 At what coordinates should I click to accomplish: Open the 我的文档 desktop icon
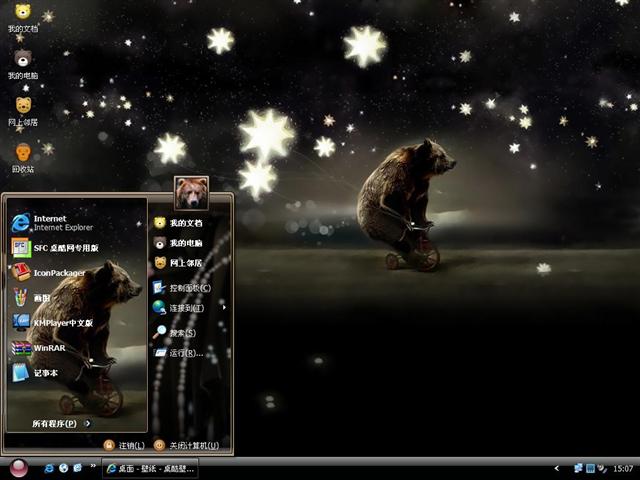23,17
